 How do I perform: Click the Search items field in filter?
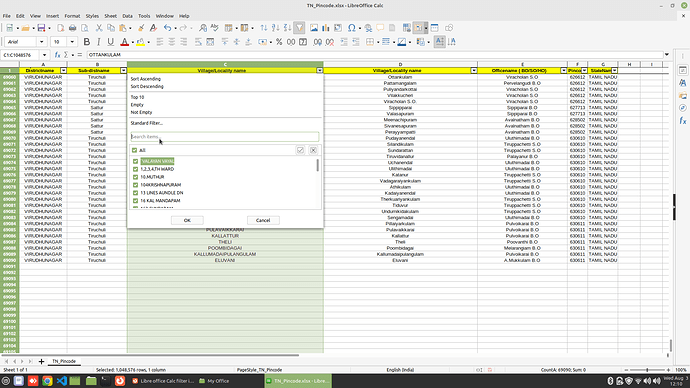225,137
